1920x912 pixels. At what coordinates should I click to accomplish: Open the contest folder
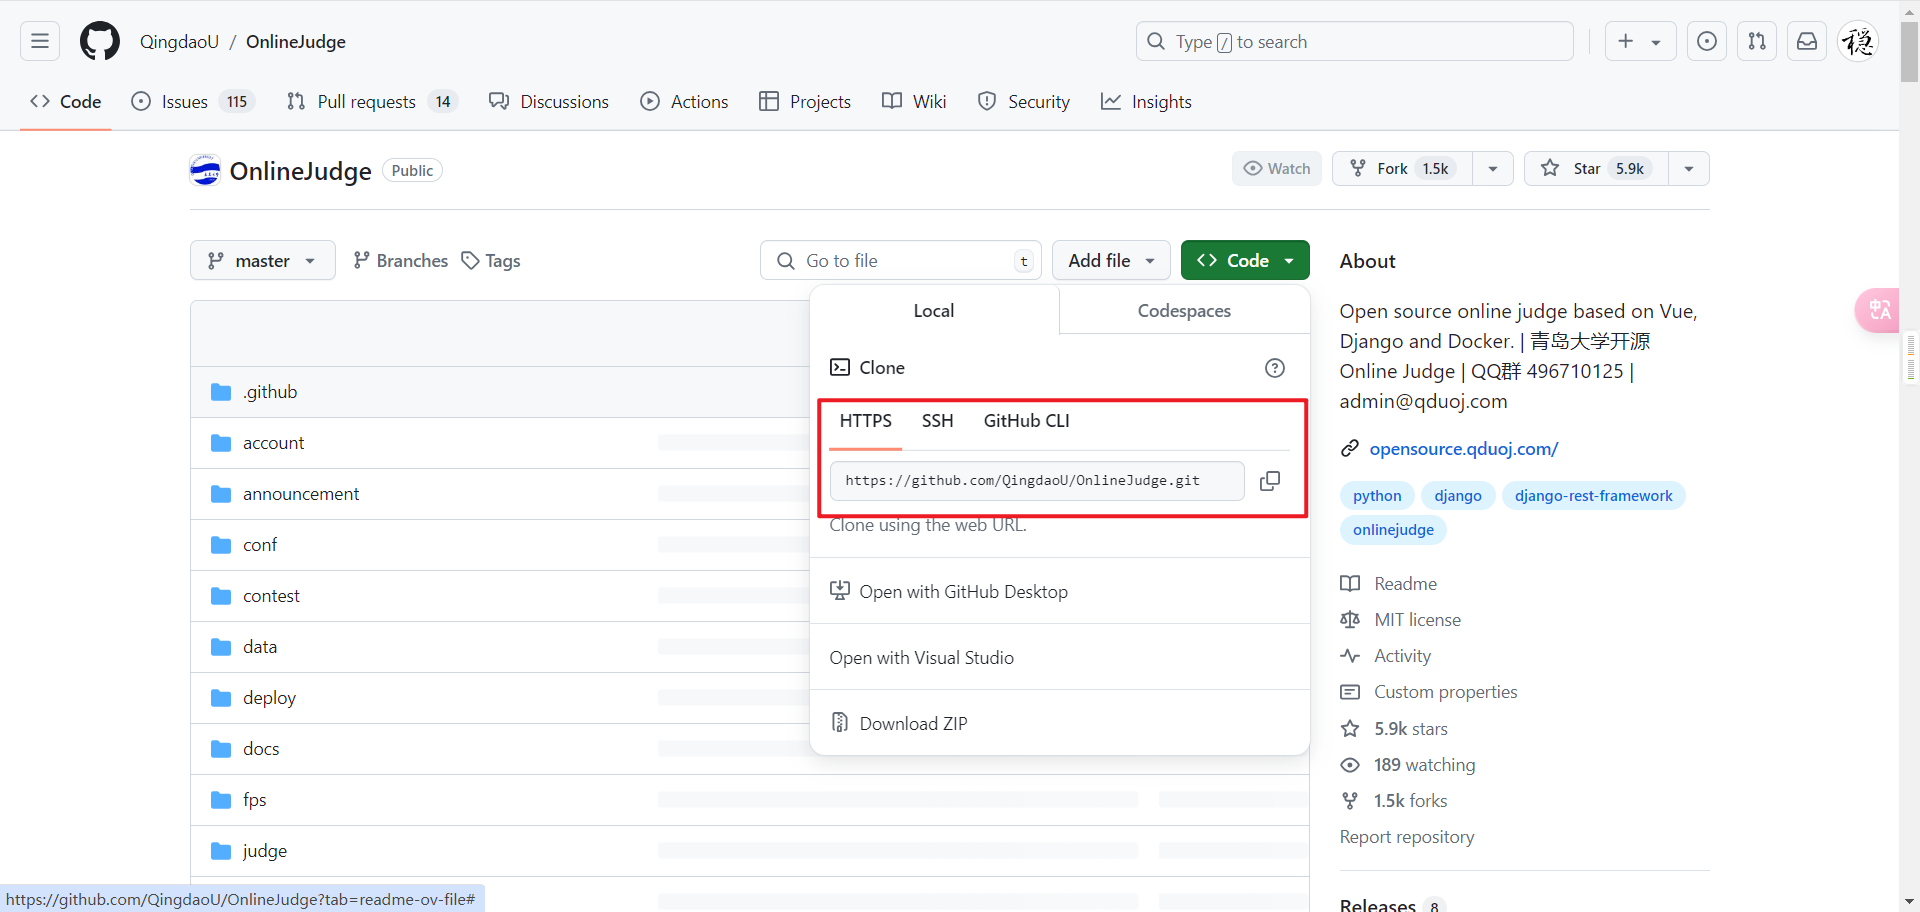click(271, 596)
